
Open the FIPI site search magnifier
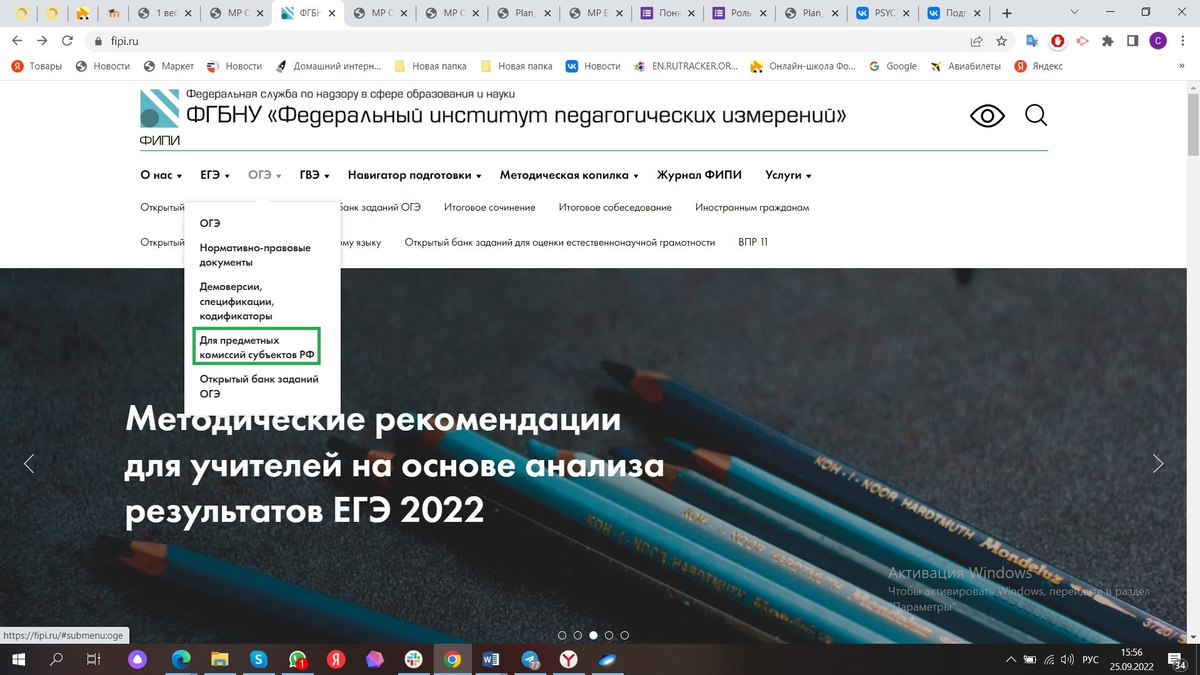pyautogui.click(x=1035, y=115)
